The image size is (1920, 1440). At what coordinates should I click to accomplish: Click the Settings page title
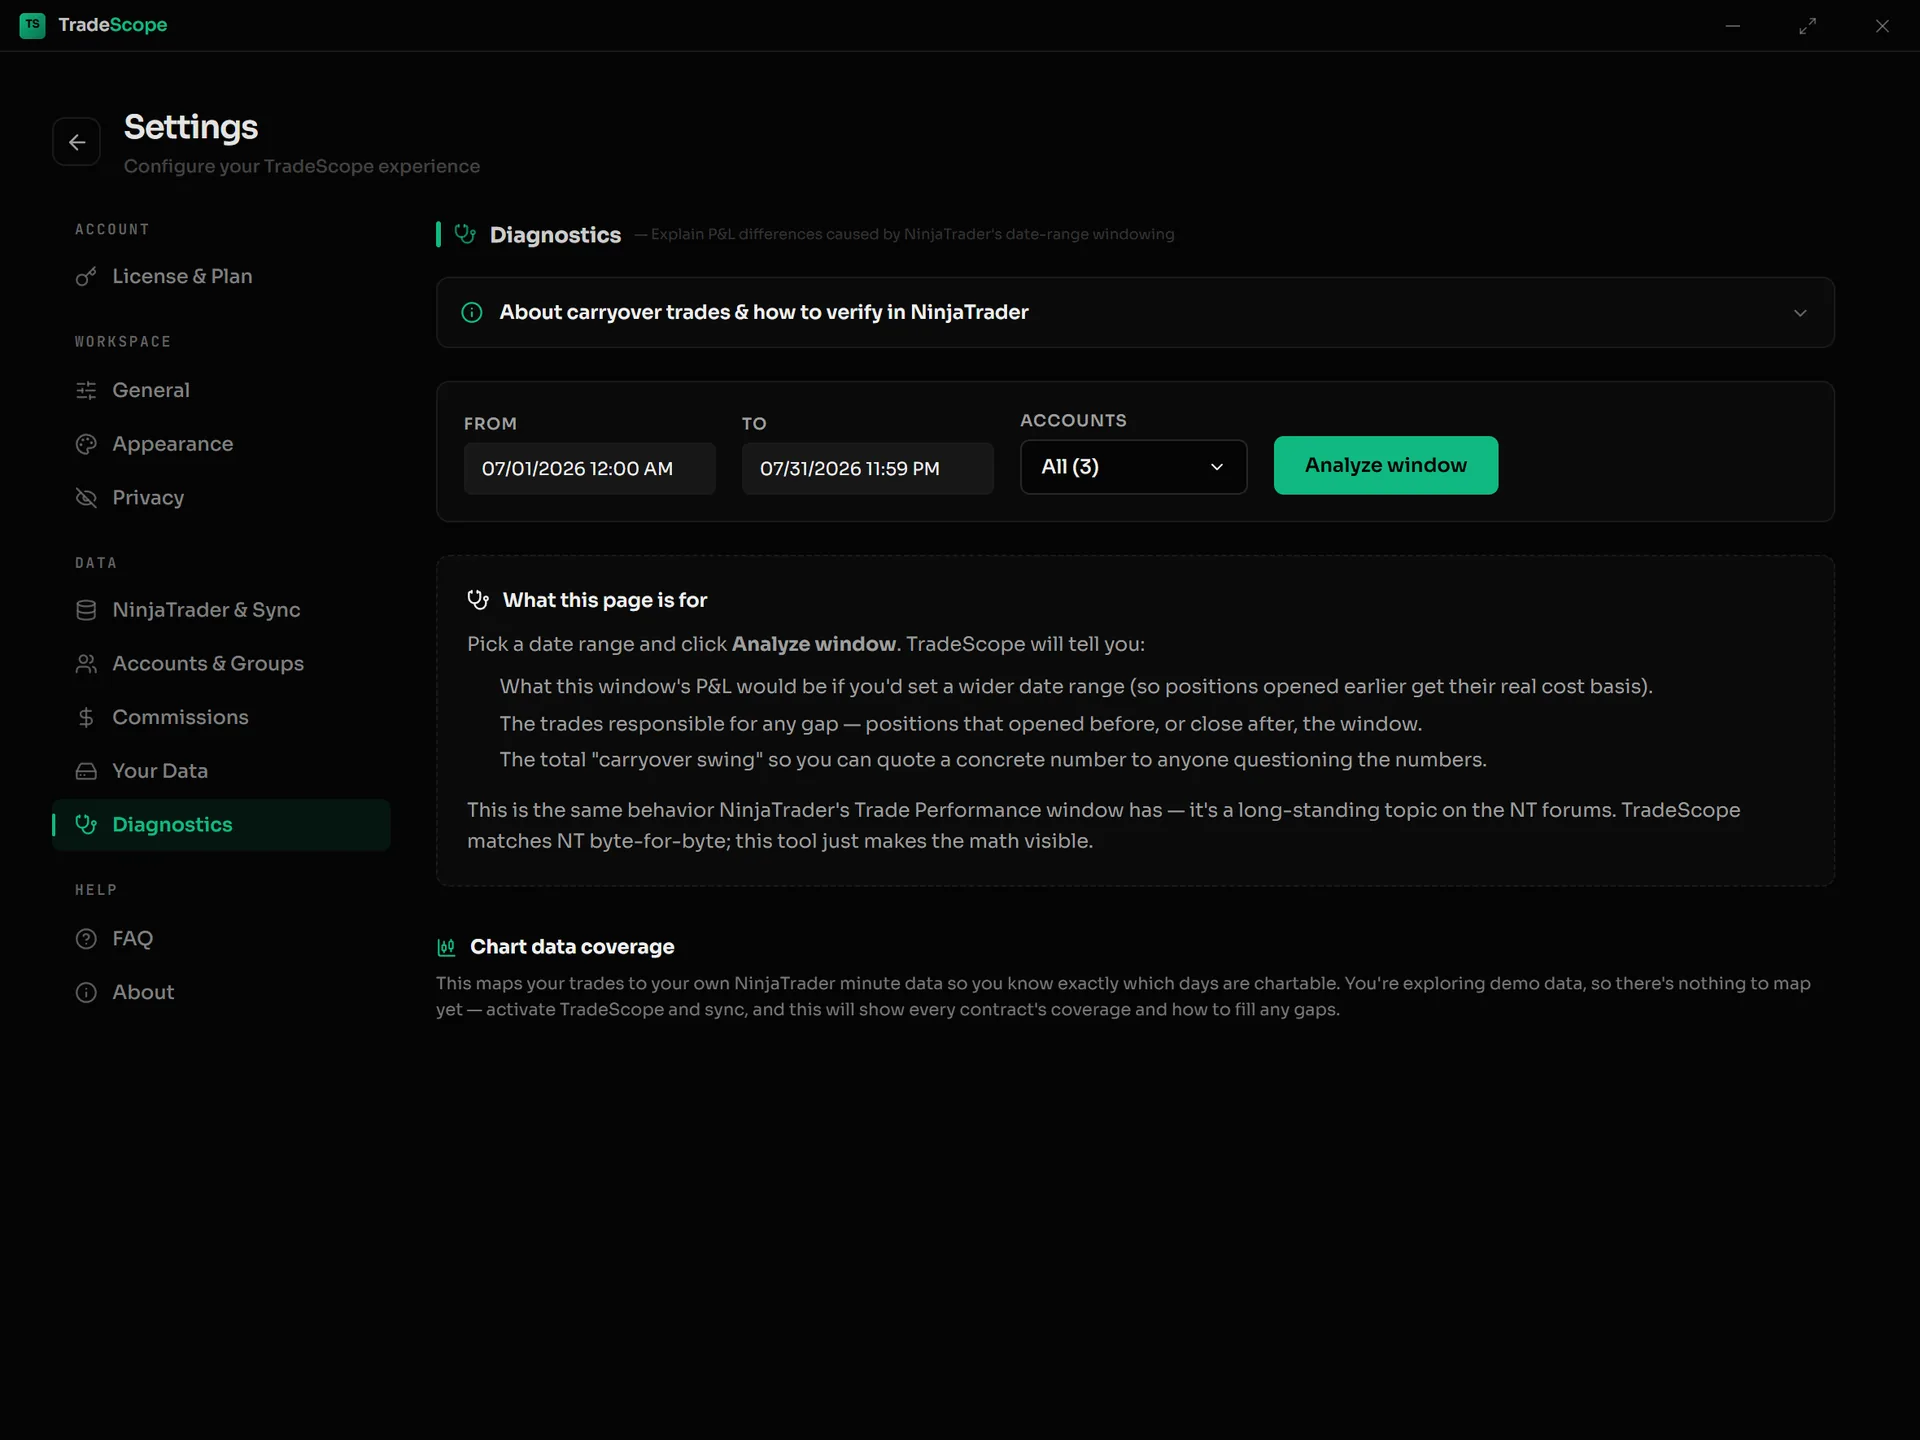[x=191, y=128]
